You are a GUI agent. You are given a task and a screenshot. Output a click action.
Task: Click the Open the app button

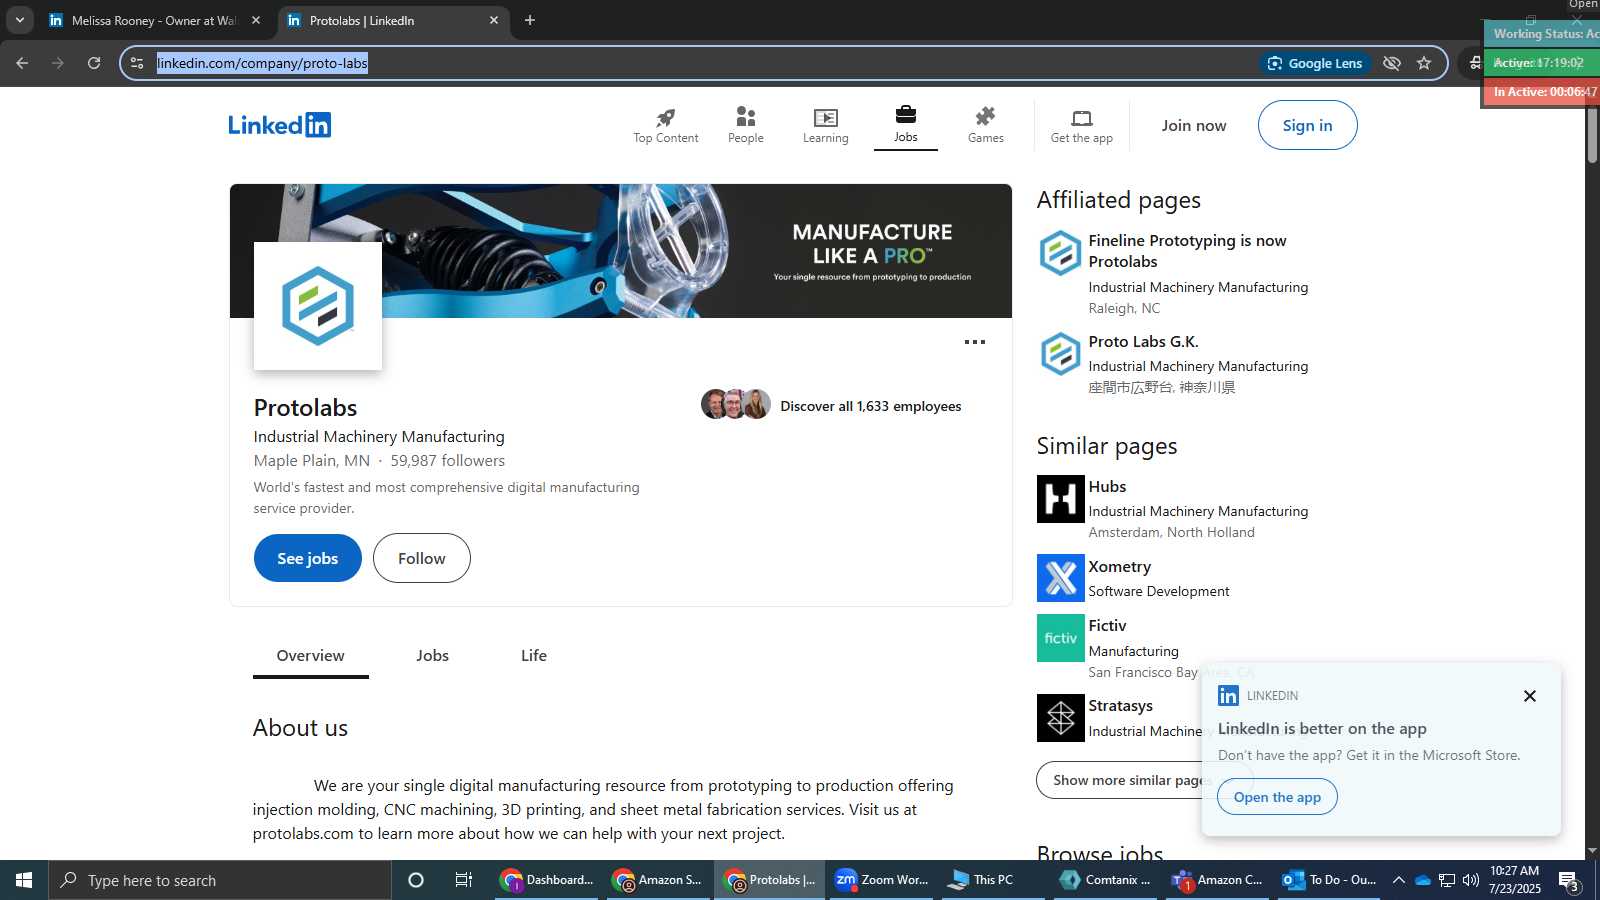coord(1277,797)
